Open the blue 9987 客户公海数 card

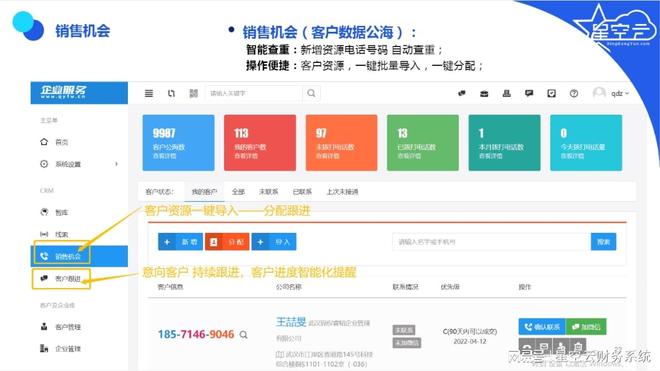coord(178,143)
